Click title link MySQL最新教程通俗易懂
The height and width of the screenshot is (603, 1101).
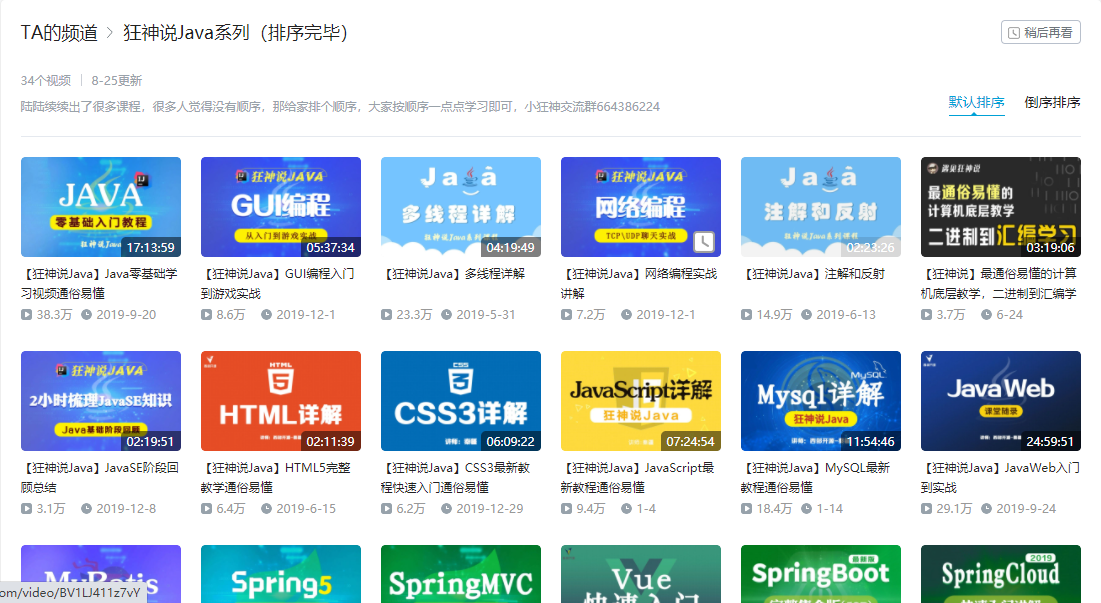(815, 477)
